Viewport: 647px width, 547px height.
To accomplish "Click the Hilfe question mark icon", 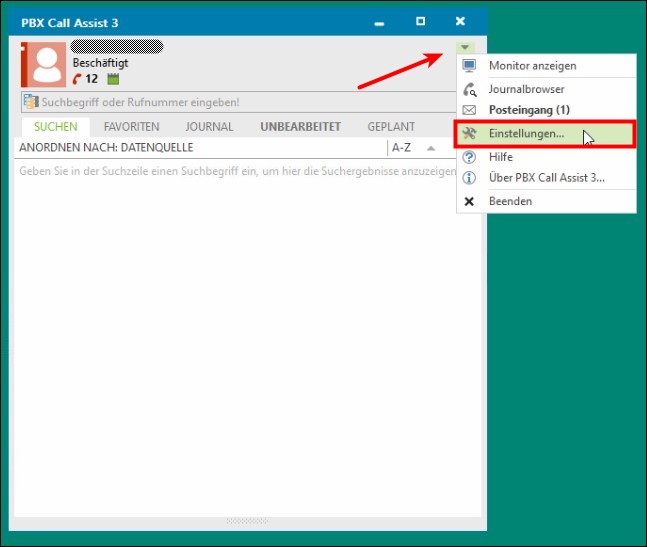I will (469, 158).
